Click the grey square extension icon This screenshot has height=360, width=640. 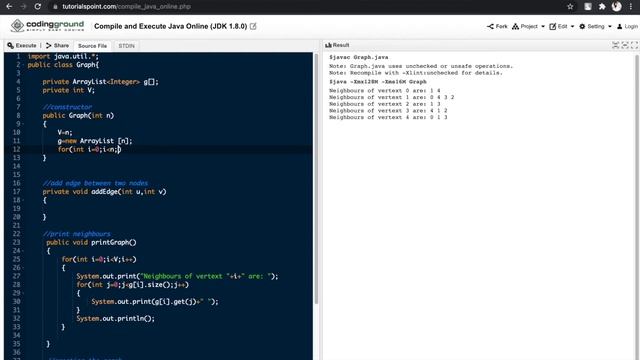(588, 7)
